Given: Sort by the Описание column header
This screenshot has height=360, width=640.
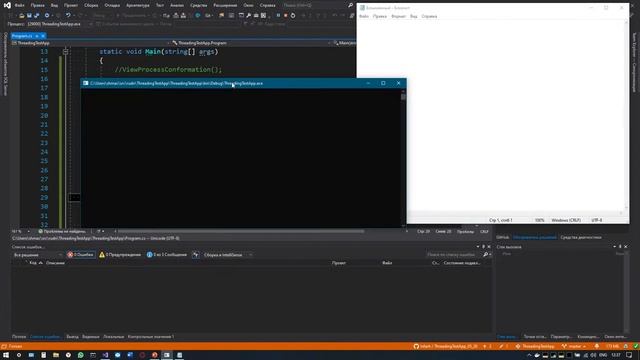Looking at the screenshot, I should 56,263.
